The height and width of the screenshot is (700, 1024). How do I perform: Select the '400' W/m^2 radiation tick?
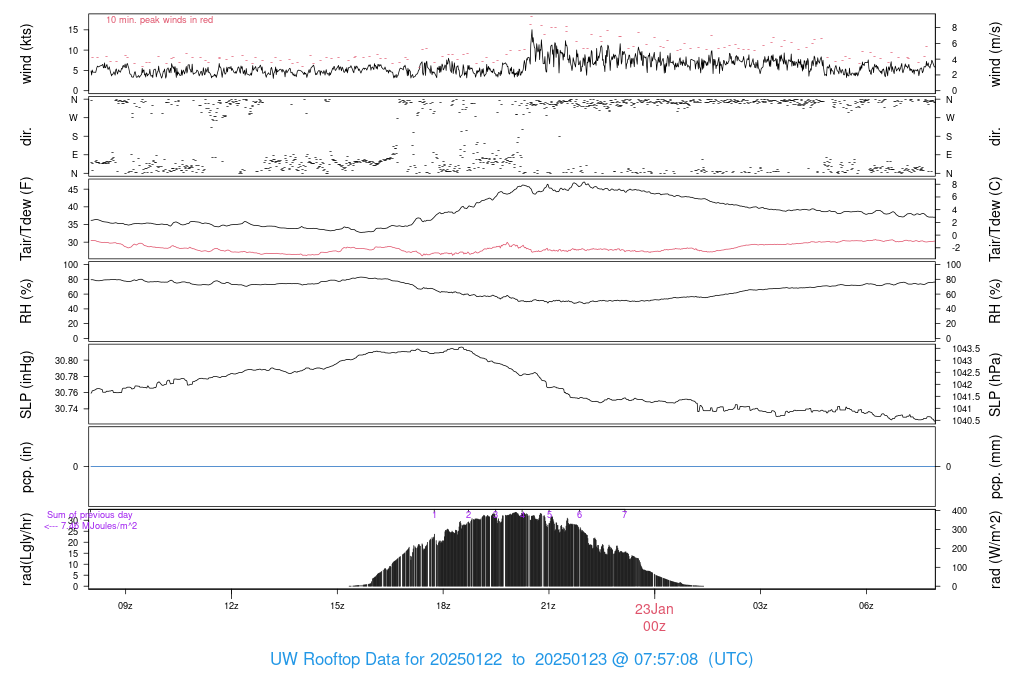pyautogui.click(x=959, y=511)
